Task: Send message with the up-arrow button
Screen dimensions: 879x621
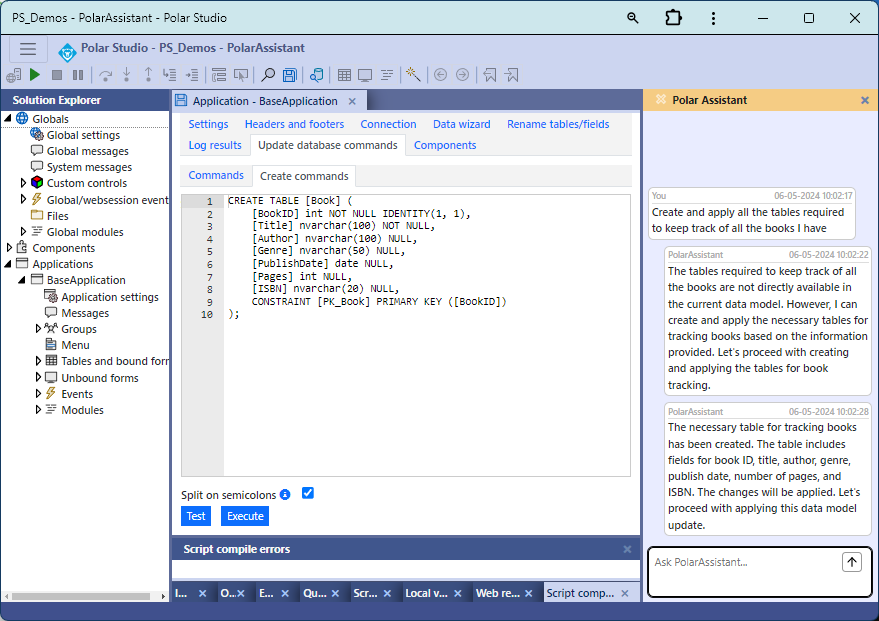Action: [x=852, y=562]
